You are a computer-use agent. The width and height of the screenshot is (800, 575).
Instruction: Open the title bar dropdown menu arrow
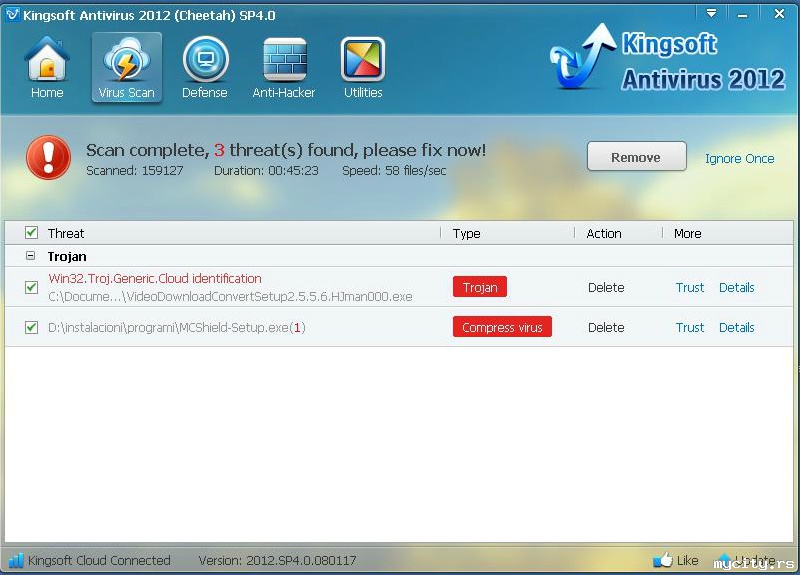(x=711, y=14)
